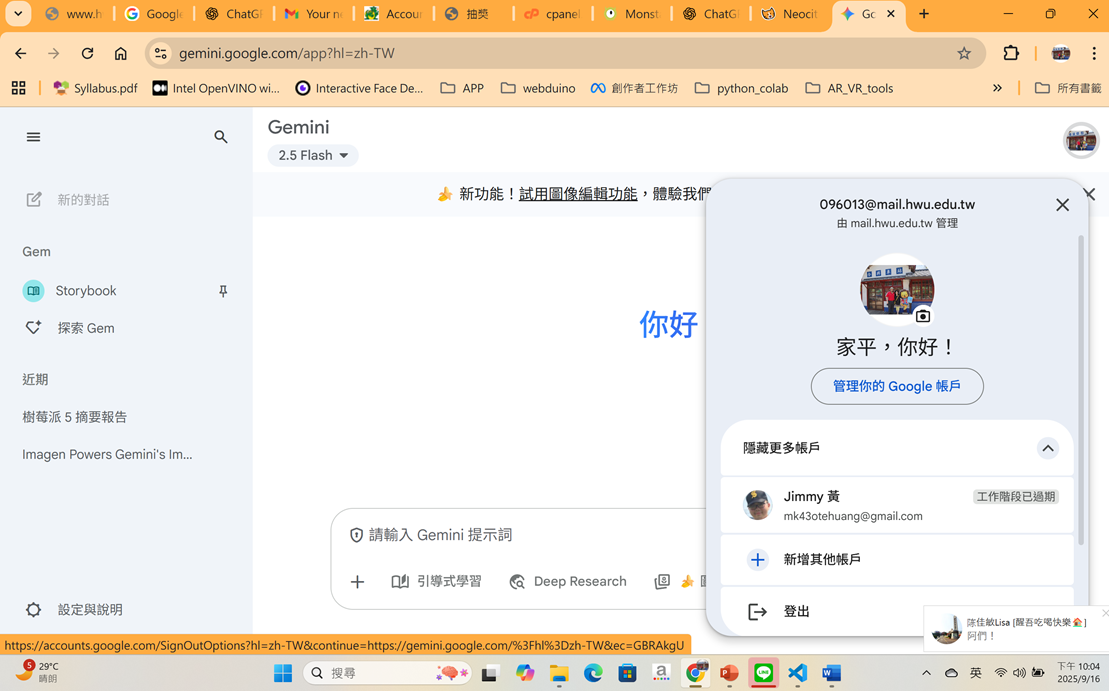Show hidden system tray icons

[926, 673]
